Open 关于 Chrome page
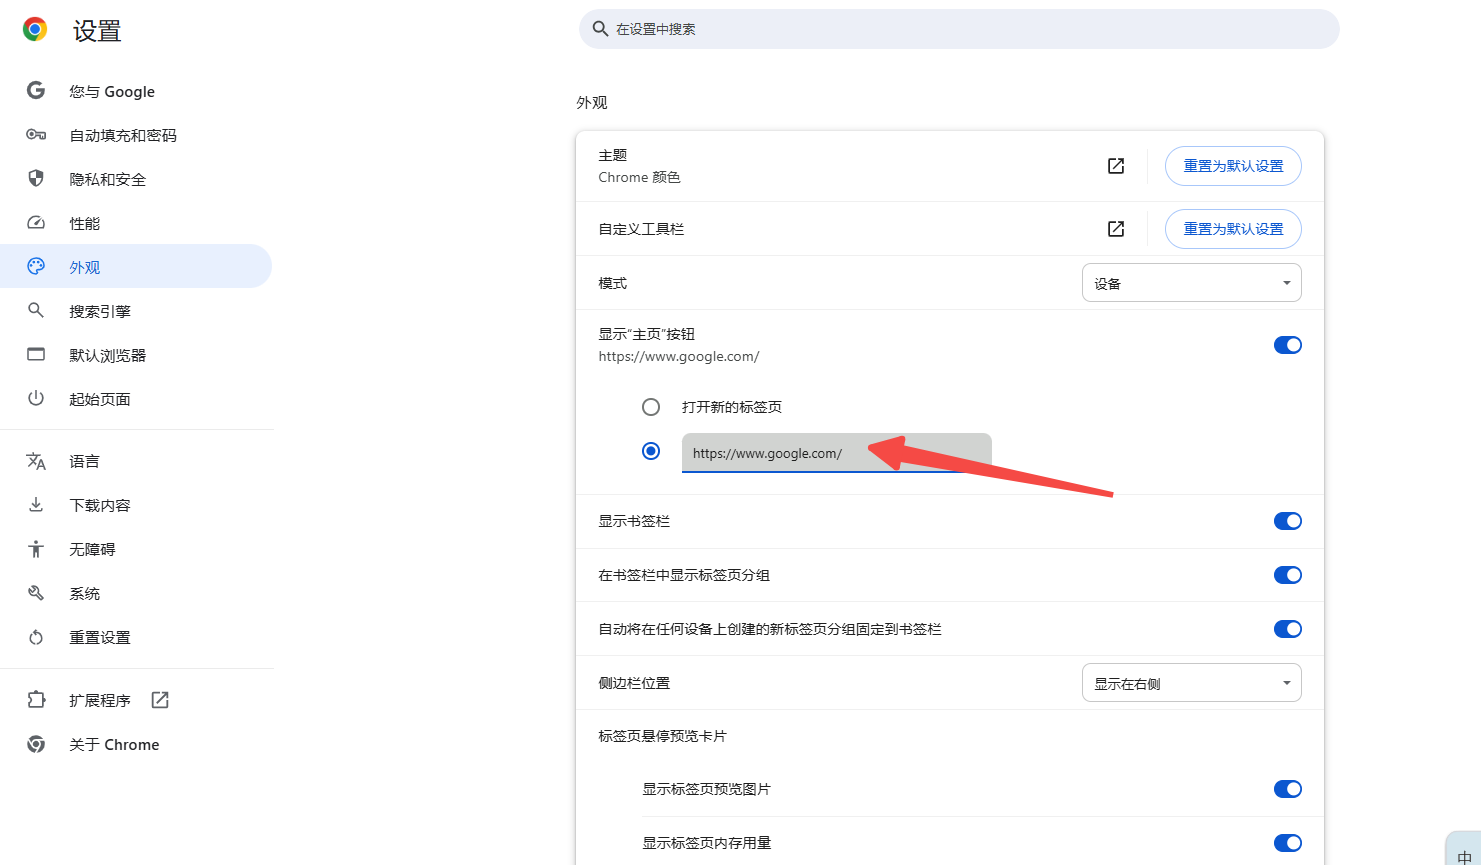Screen dimensions: 1481x865 (x=136, y=744)
